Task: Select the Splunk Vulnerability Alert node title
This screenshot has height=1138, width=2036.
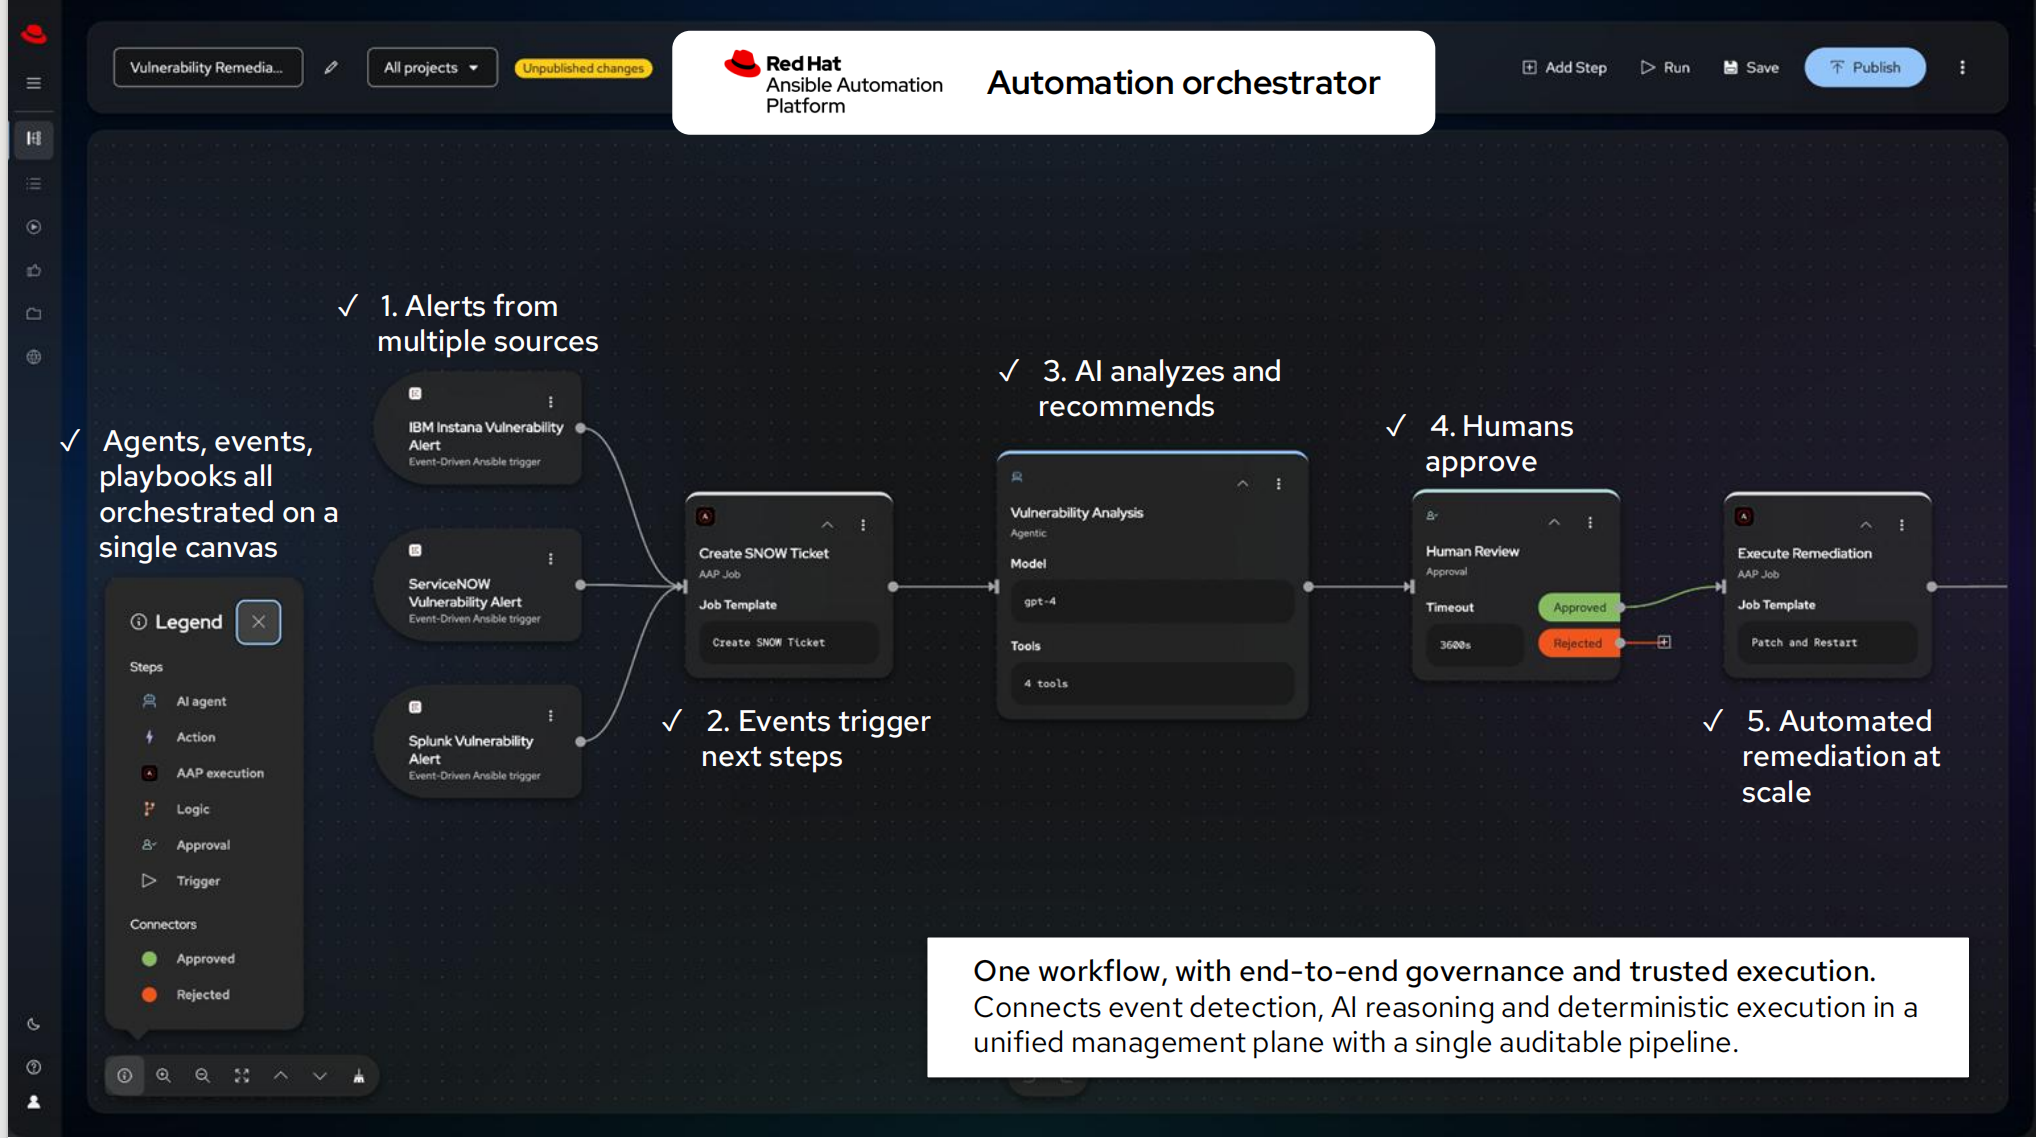Action: point(471,750)
